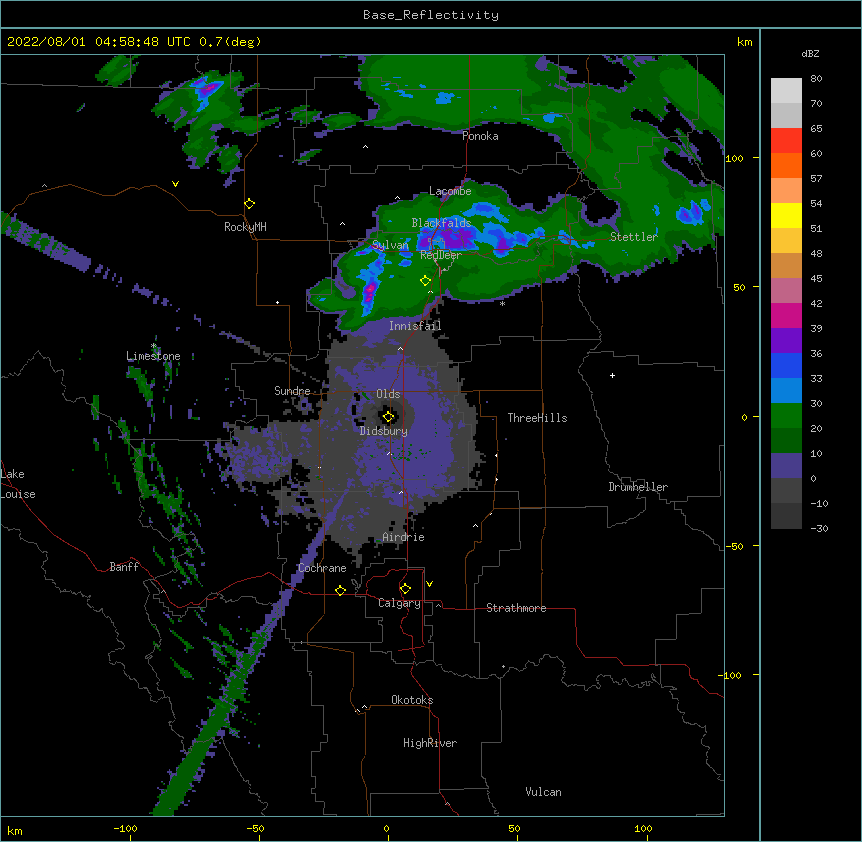Click the -100 tick on the vertical axis

pyautogui.click(x=731, y=675)
